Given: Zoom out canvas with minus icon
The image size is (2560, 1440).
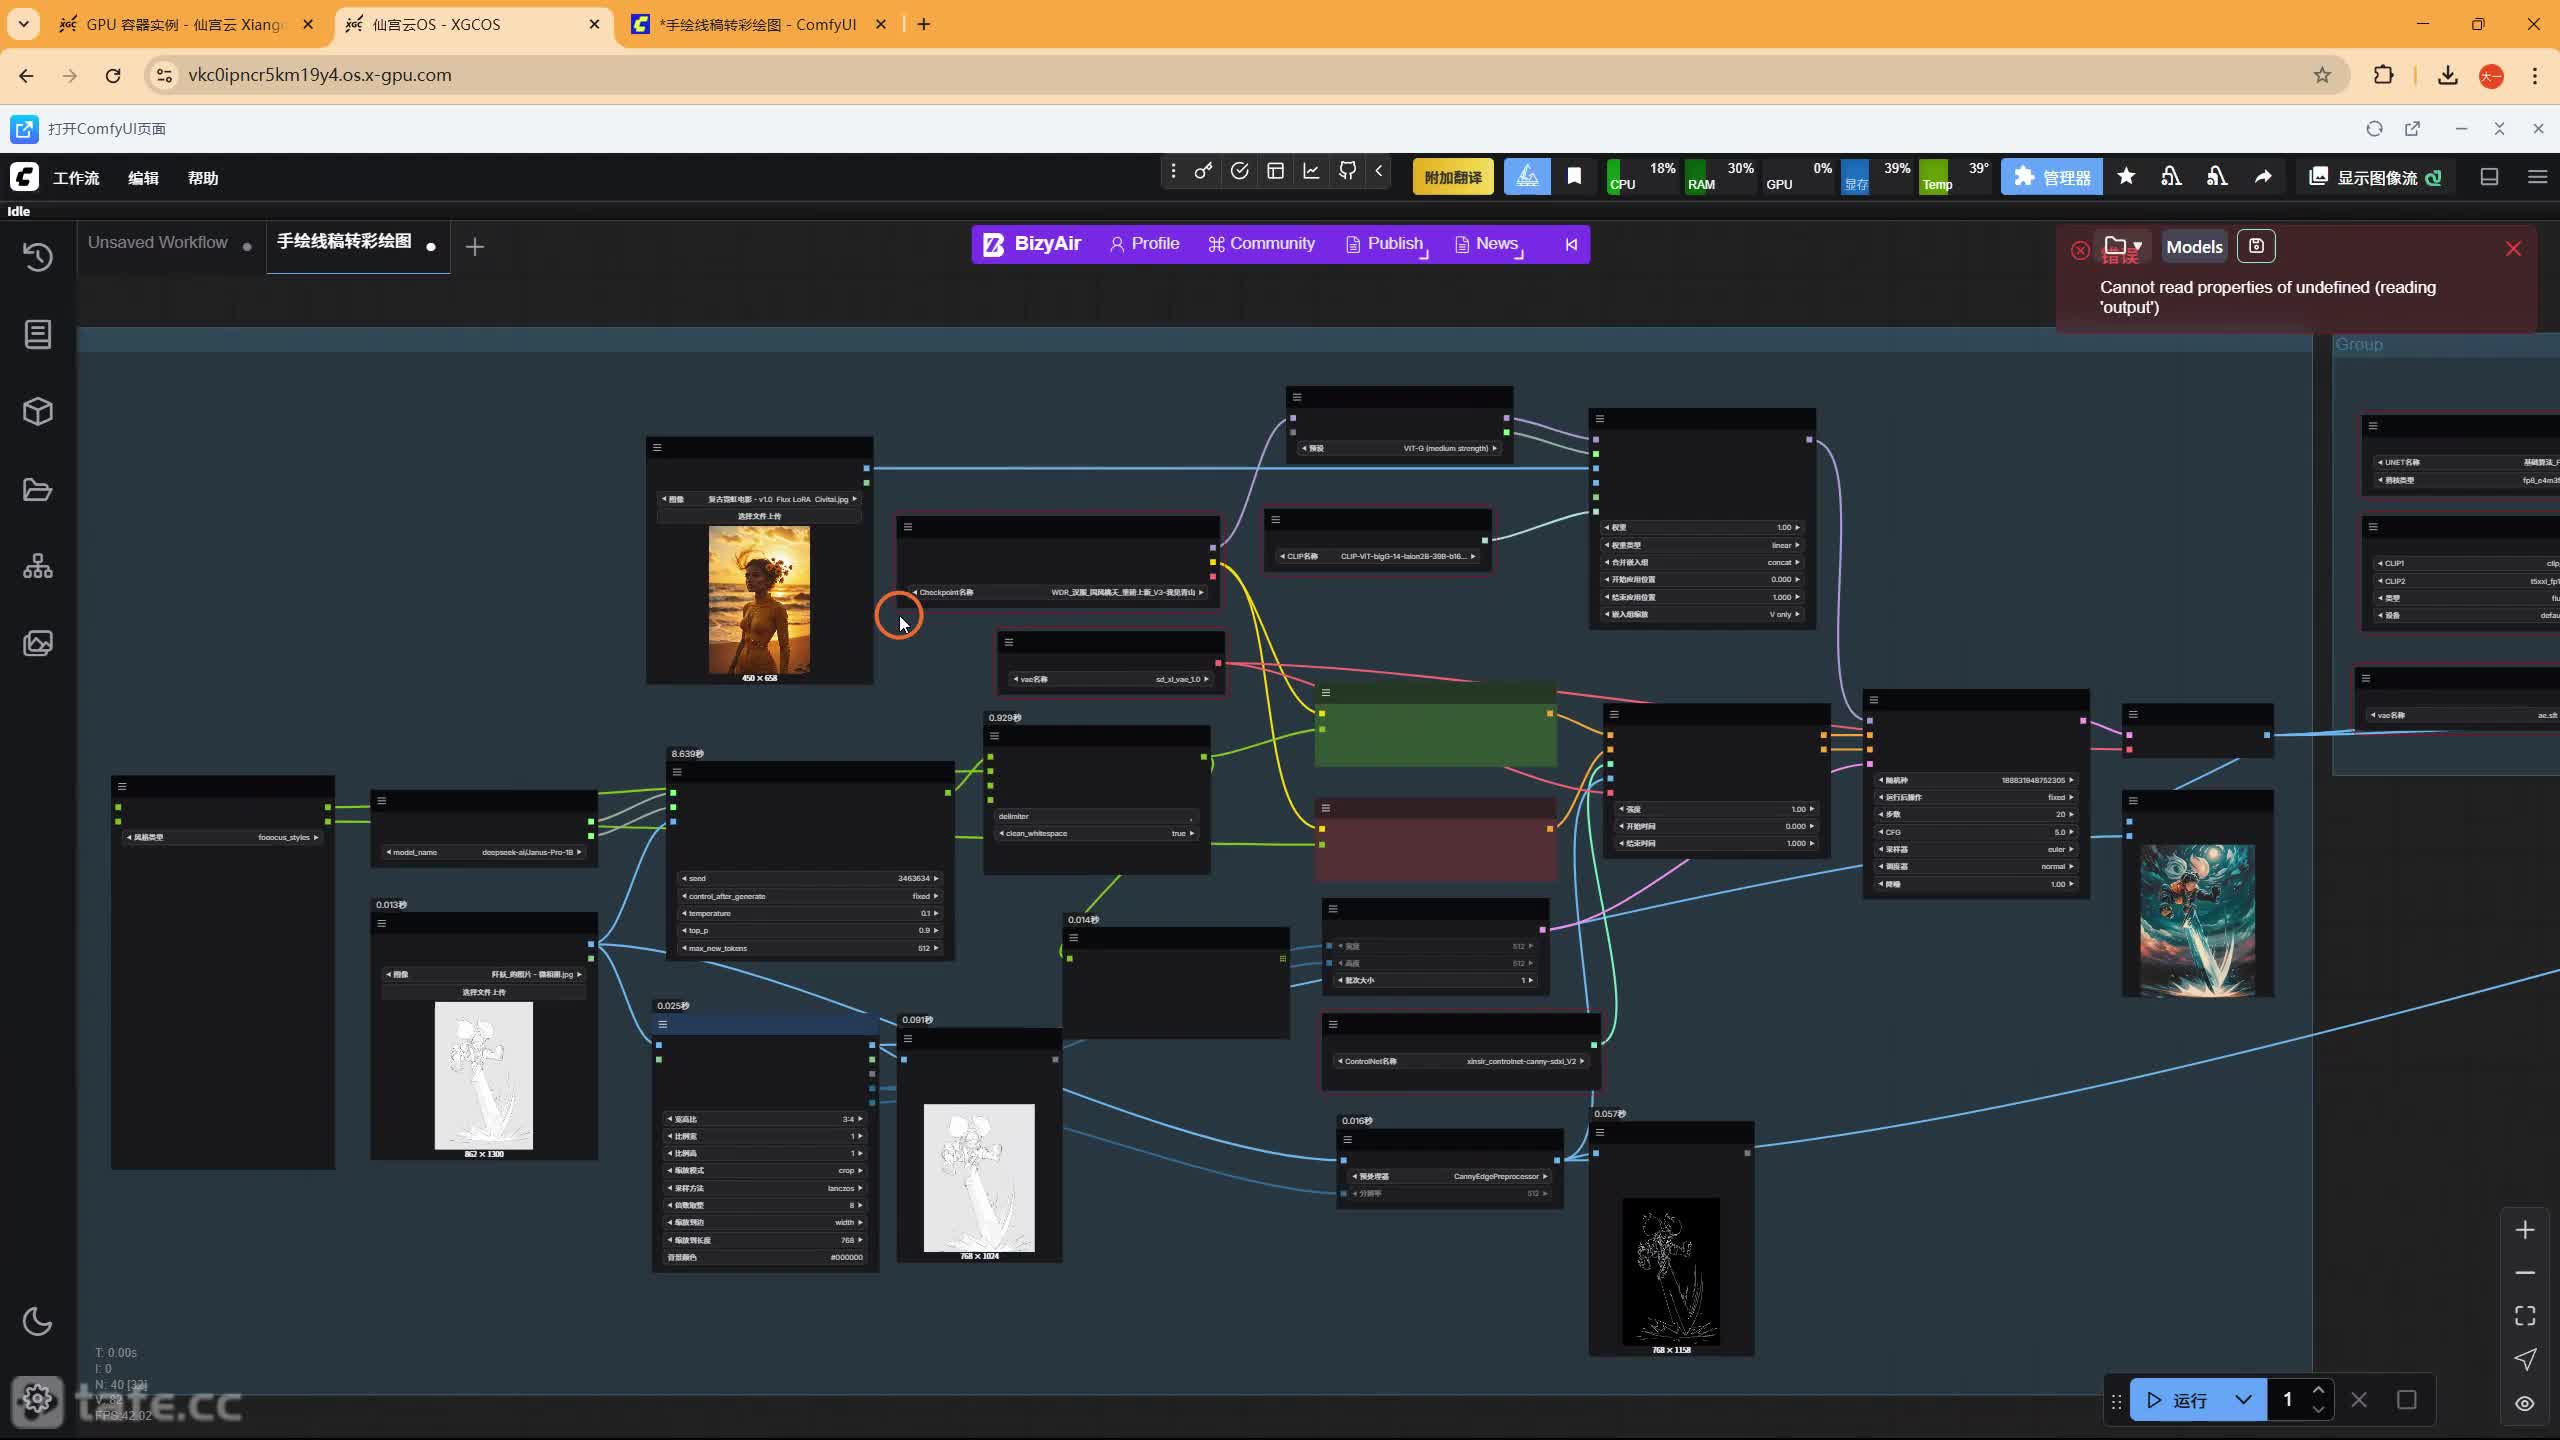Looking at the screenshot, I should (x=2525, y=1273).
